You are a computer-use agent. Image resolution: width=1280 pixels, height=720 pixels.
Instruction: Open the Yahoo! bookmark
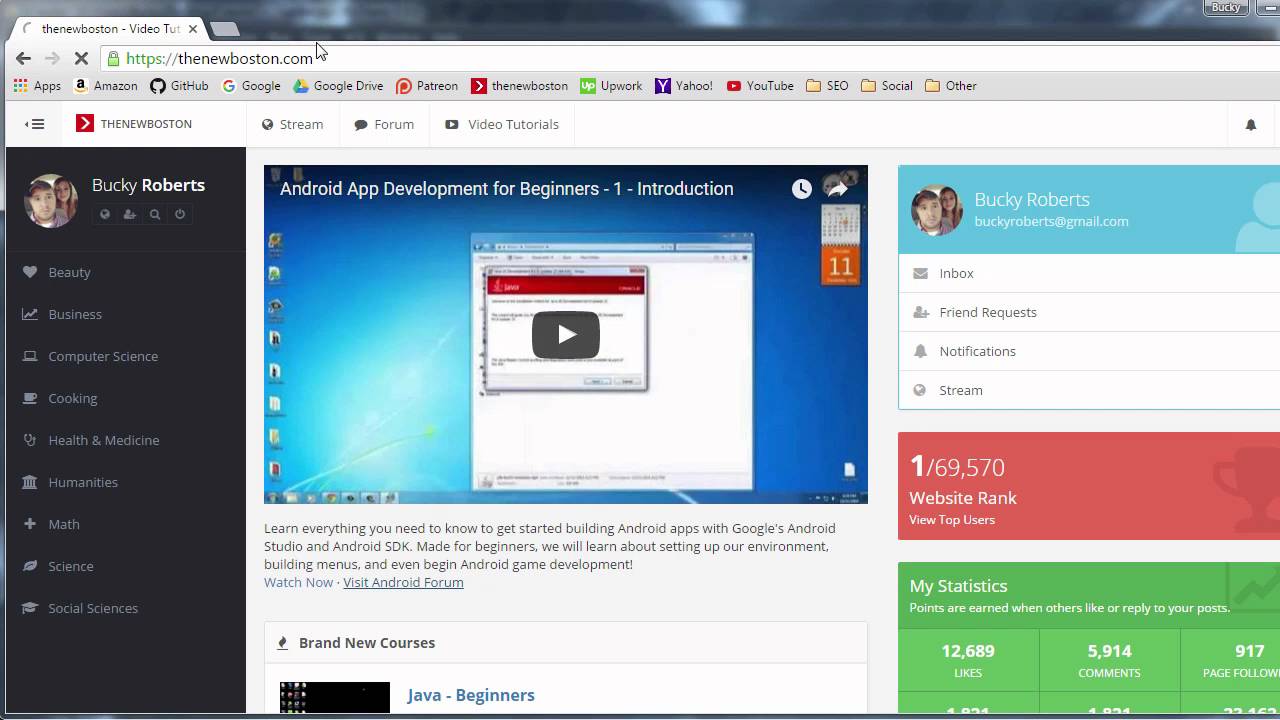(684, 86)
